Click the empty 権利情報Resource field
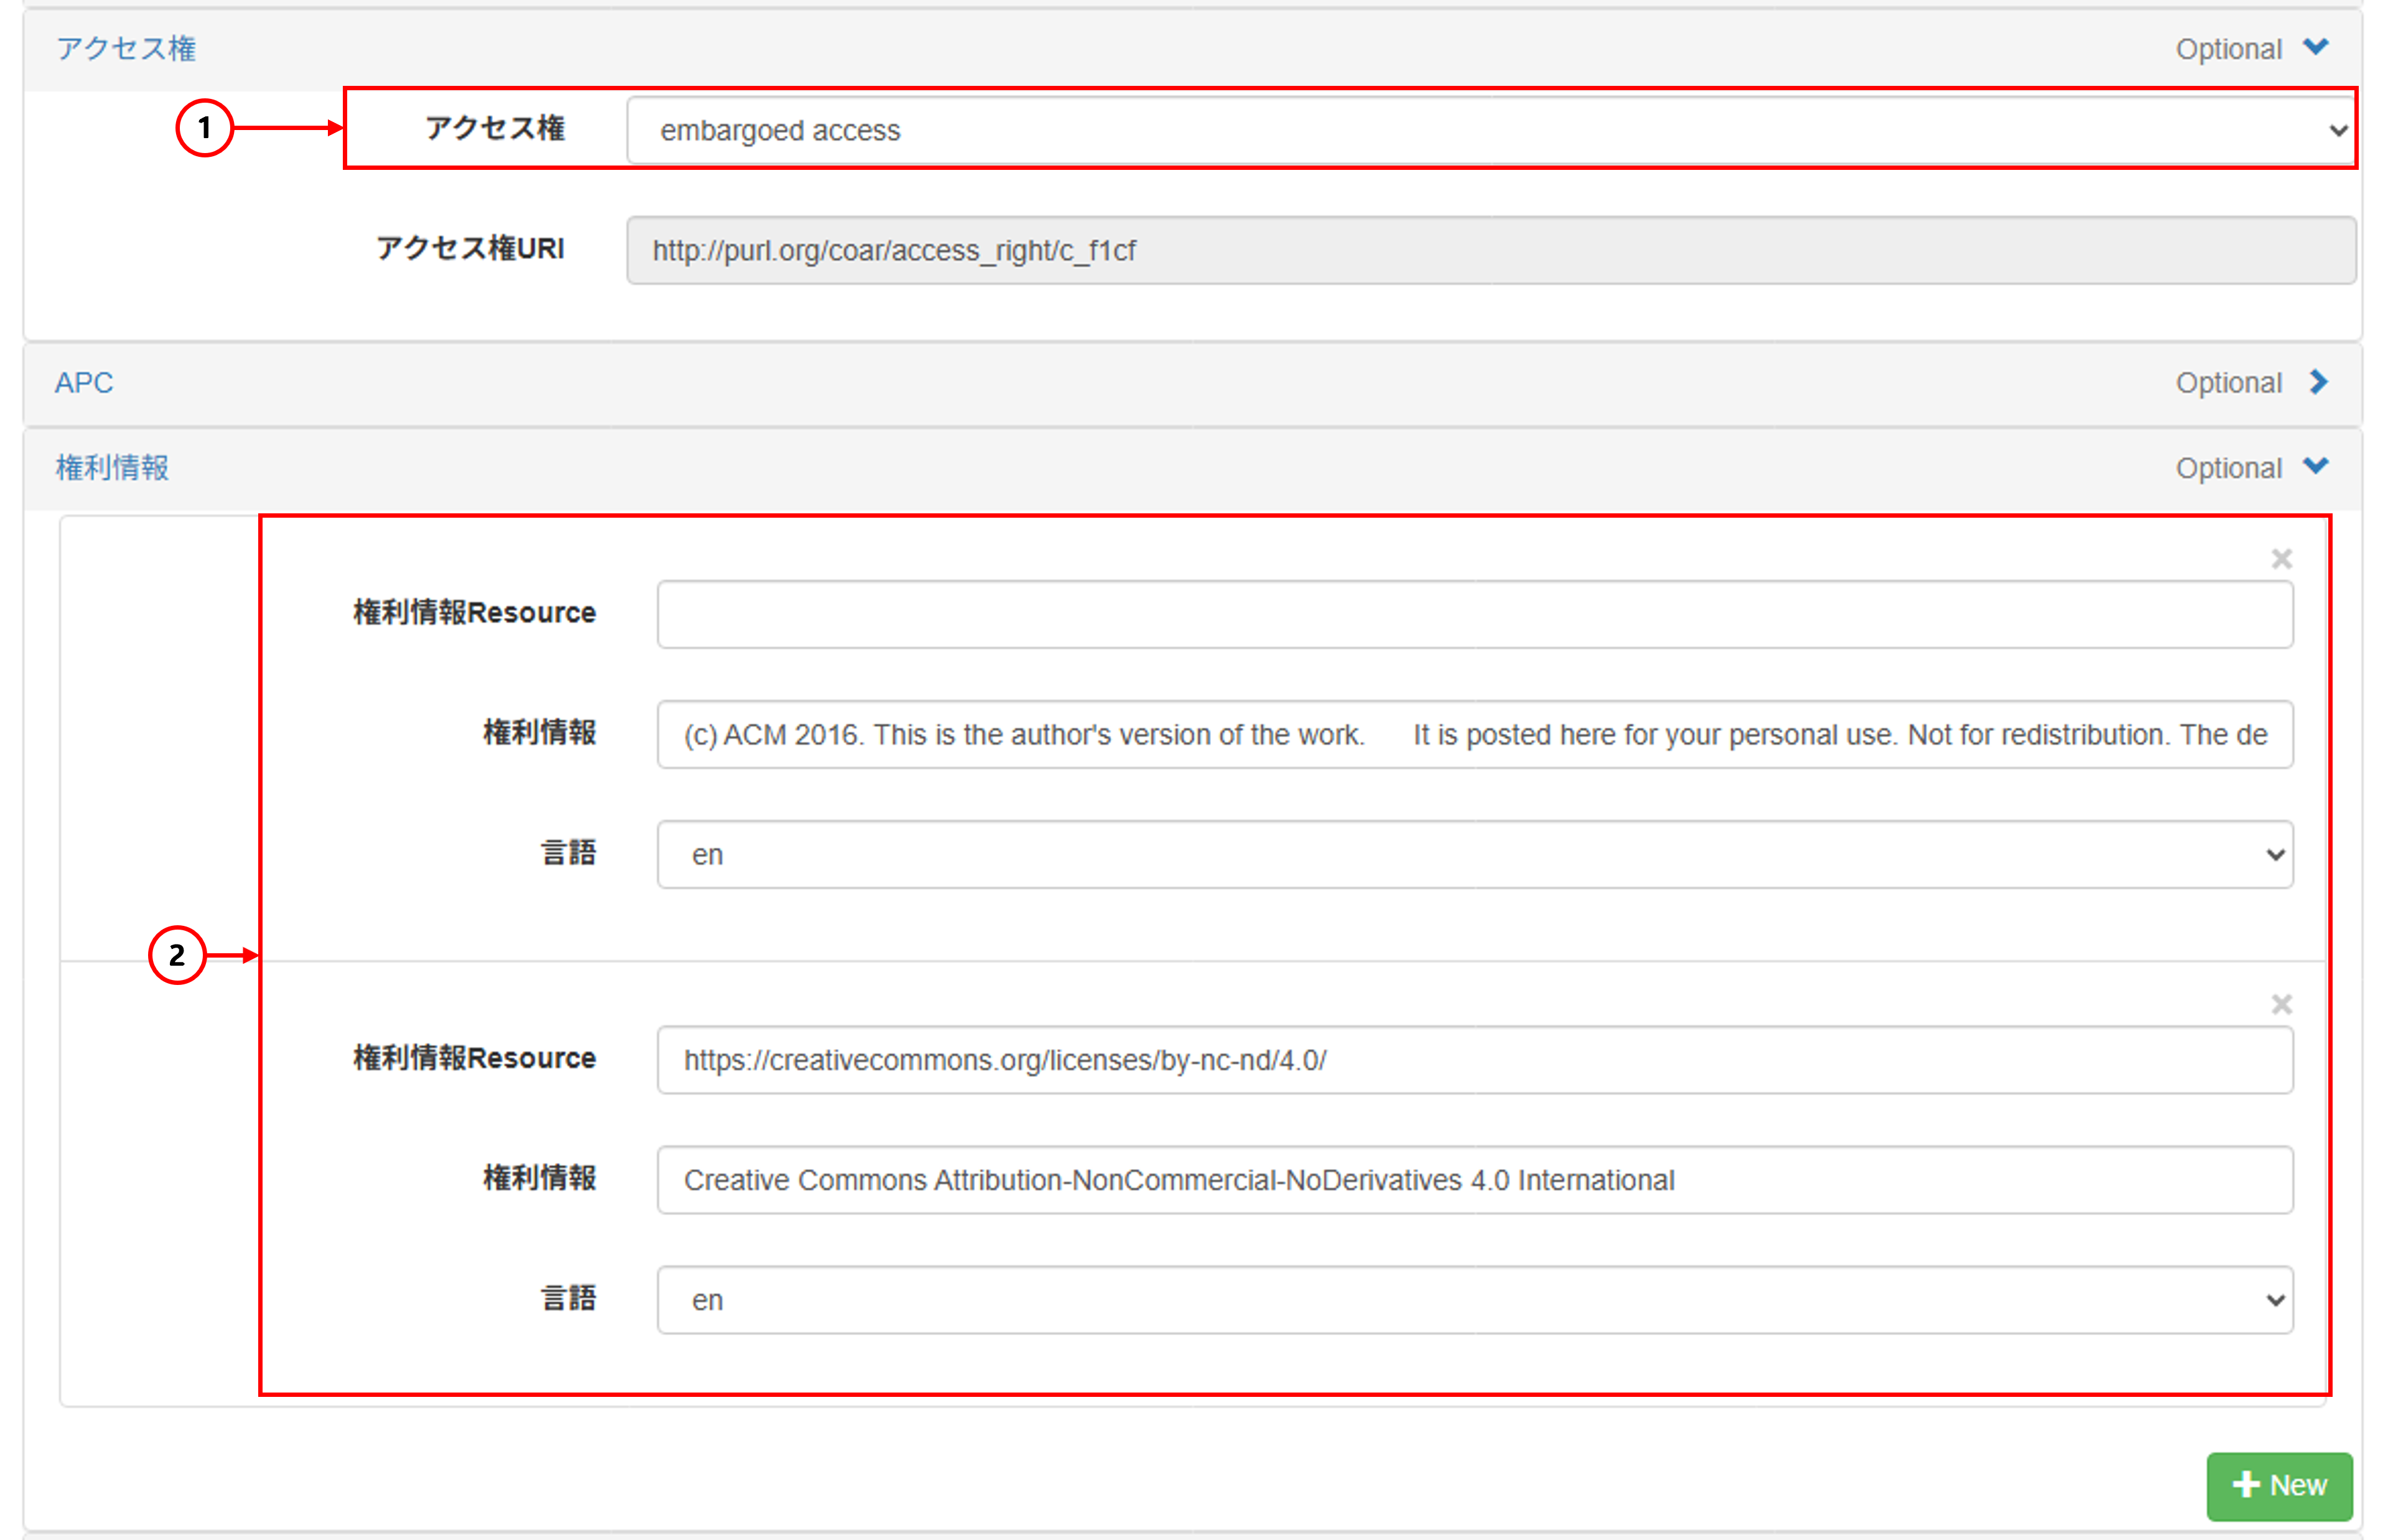Screen dimensions: 2388x1540 1474,614
